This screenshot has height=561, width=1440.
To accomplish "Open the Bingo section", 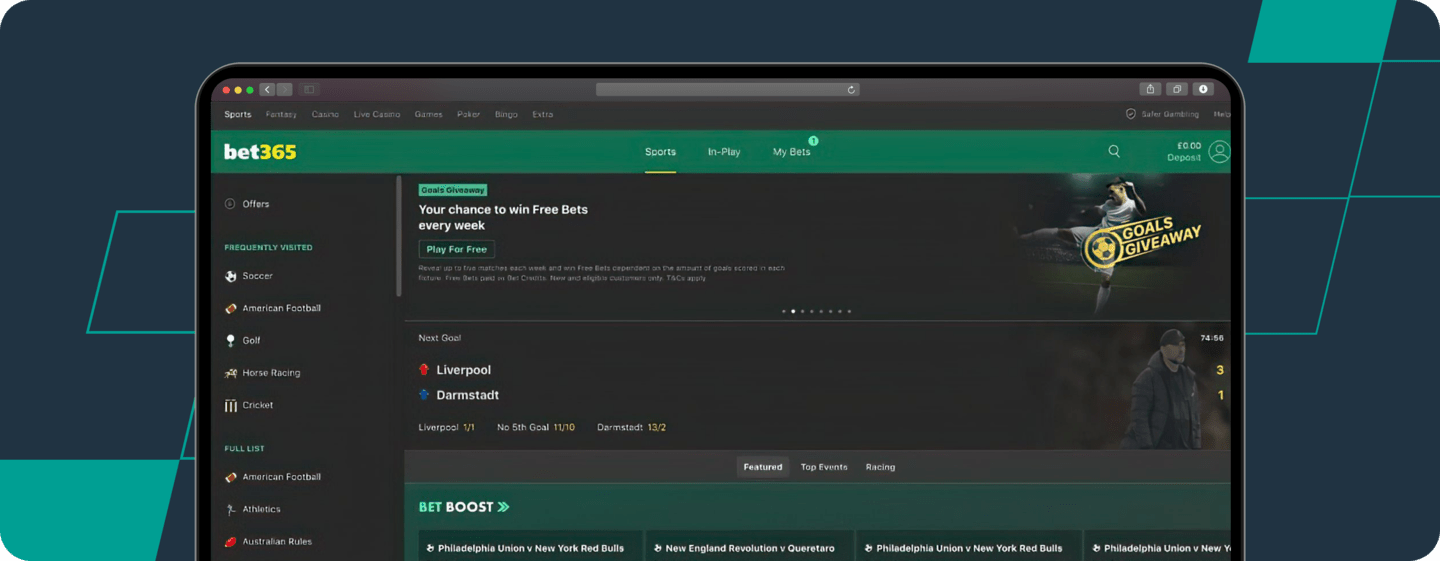I will click(506, 114).
